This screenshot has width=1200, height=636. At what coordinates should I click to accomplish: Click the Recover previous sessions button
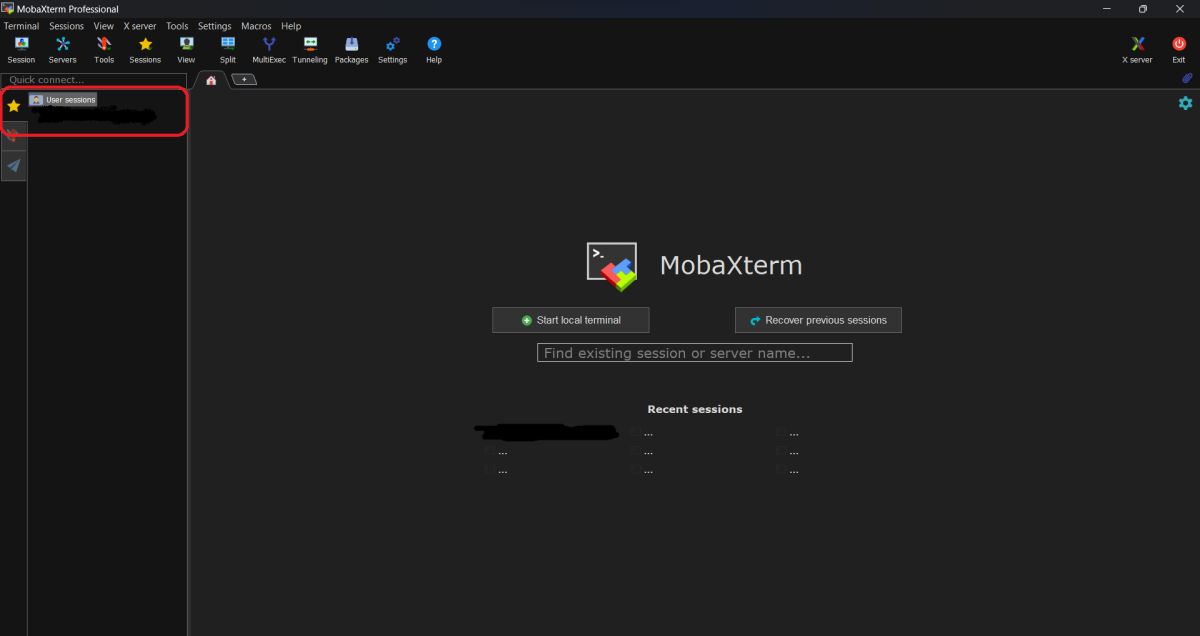point(818,320)
